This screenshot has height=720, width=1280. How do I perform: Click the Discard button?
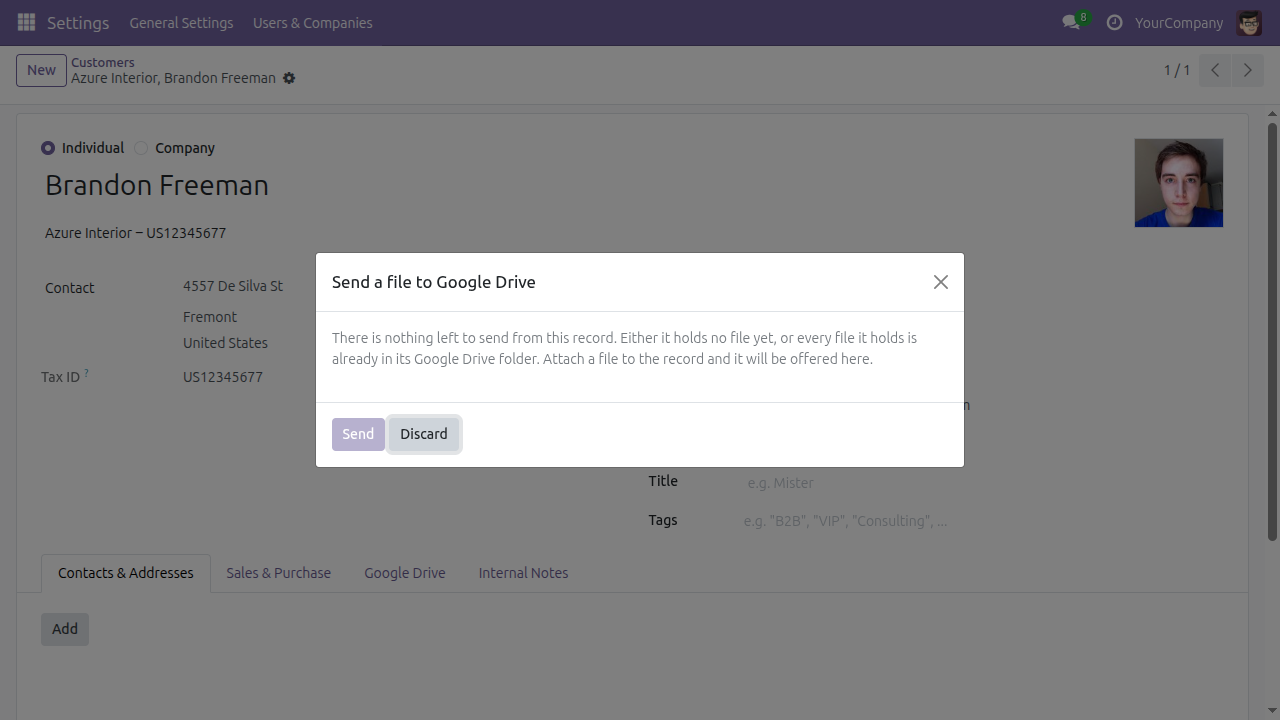(x=424, y=434)
